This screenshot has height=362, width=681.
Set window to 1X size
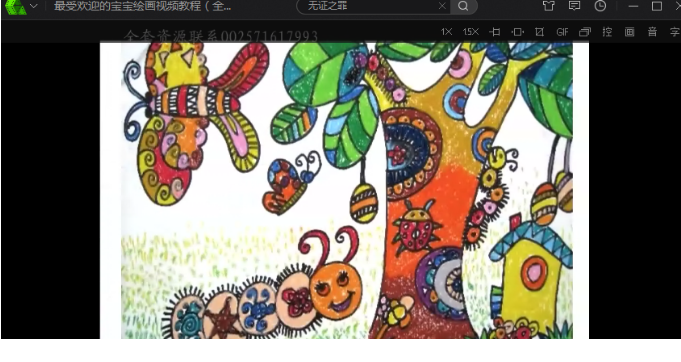click(x=446, y=32)
